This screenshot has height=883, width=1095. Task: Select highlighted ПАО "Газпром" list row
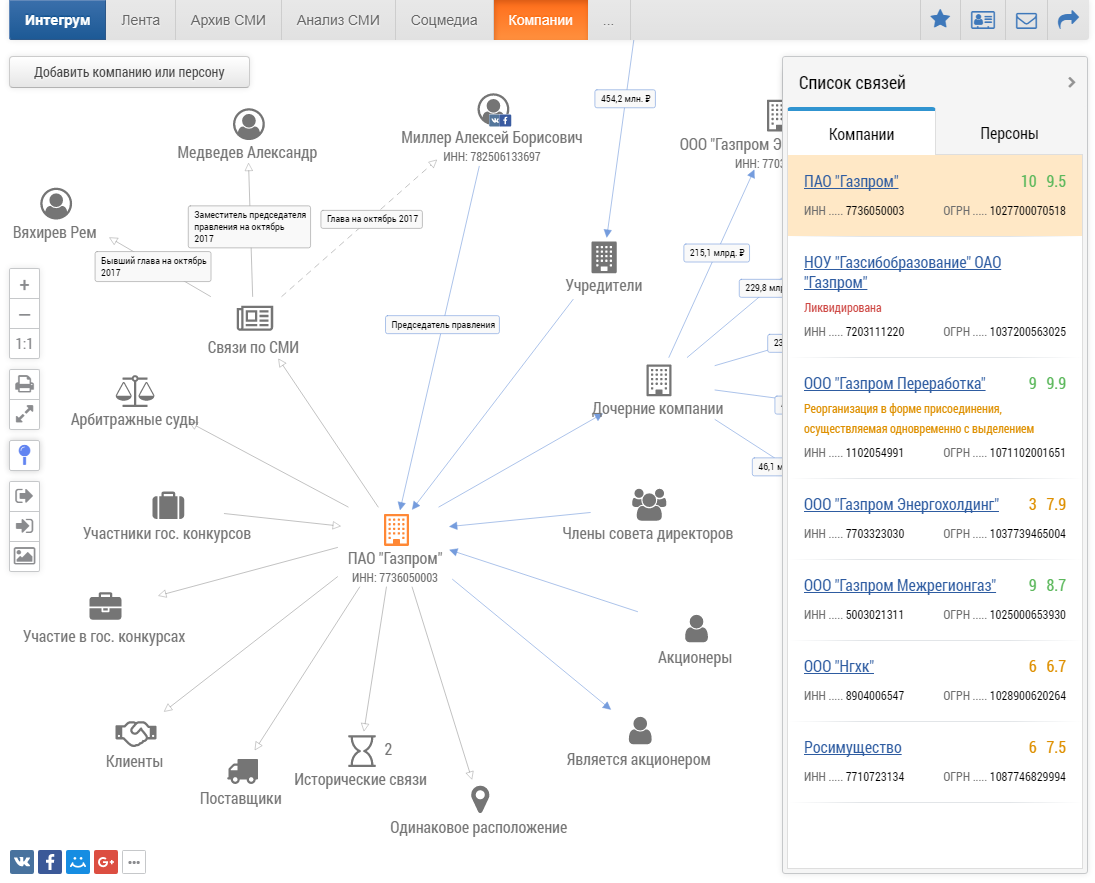934,195
